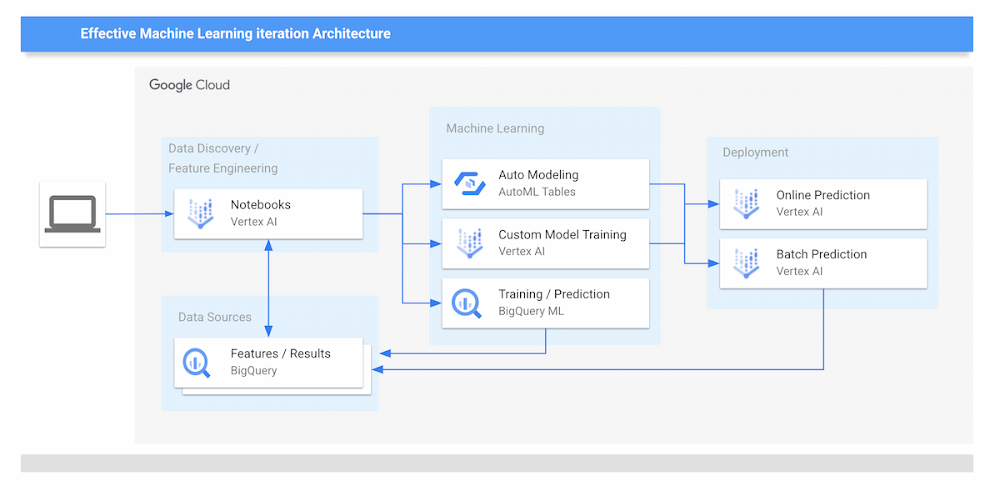Select the Google Cloud logo text
This screenshot has width=1000, height=491.
pyautogui.click(x=189, y=85)
